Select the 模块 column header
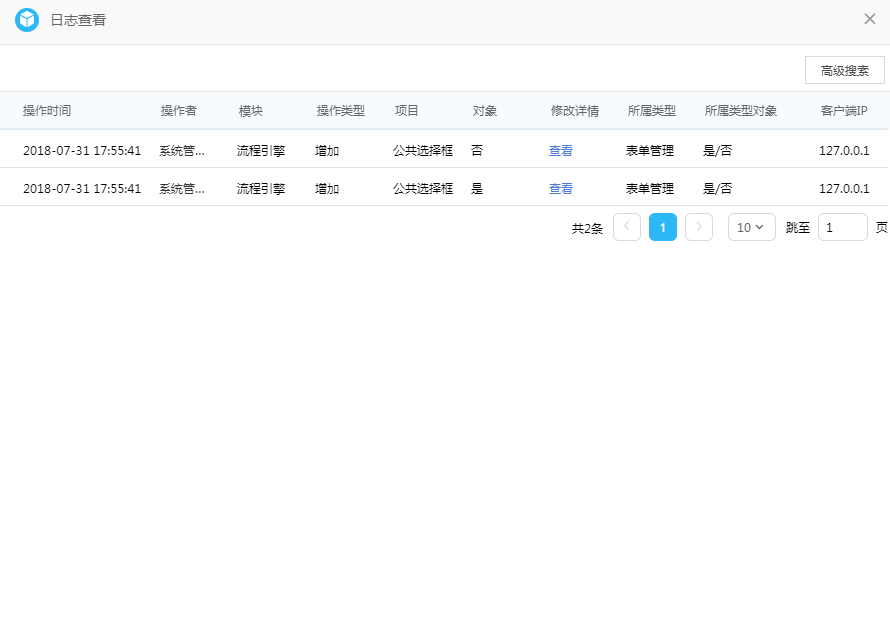The height and width of the screenshot is (640, 890). pos(251,111)
